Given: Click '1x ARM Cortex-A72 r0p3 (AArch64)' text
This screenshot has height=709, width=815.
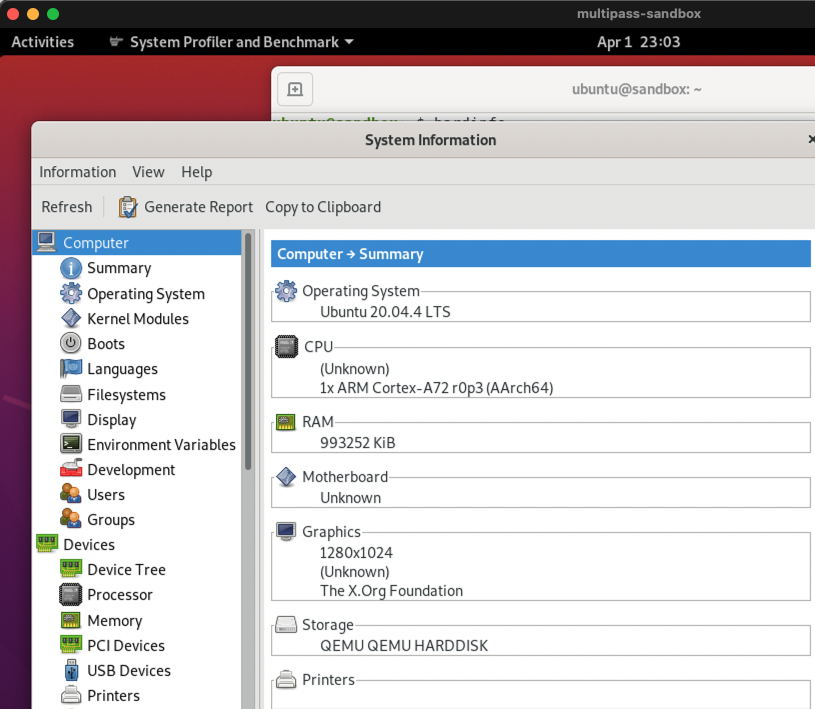Looking at the screenshot, I should click(x=437, y=388).
